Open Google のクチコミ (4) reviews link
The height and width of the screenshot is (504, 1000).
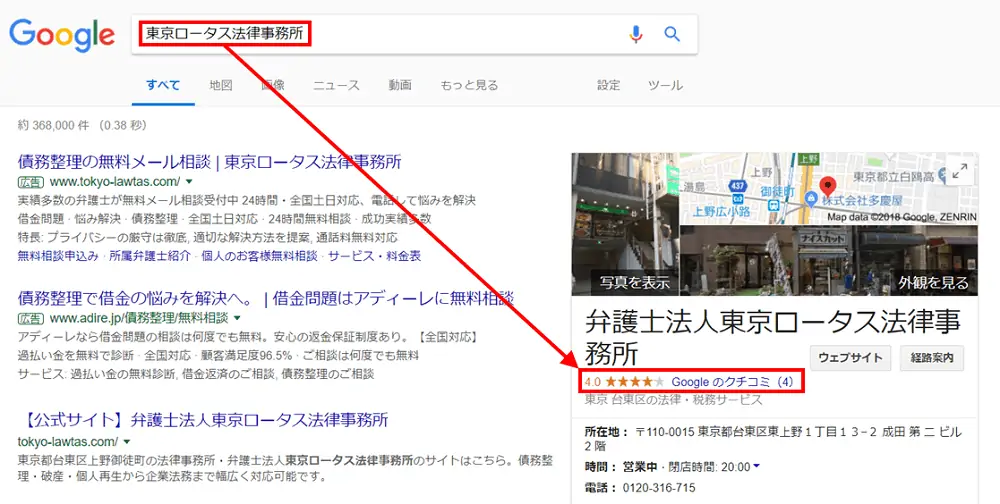click(x=733, y=382)
